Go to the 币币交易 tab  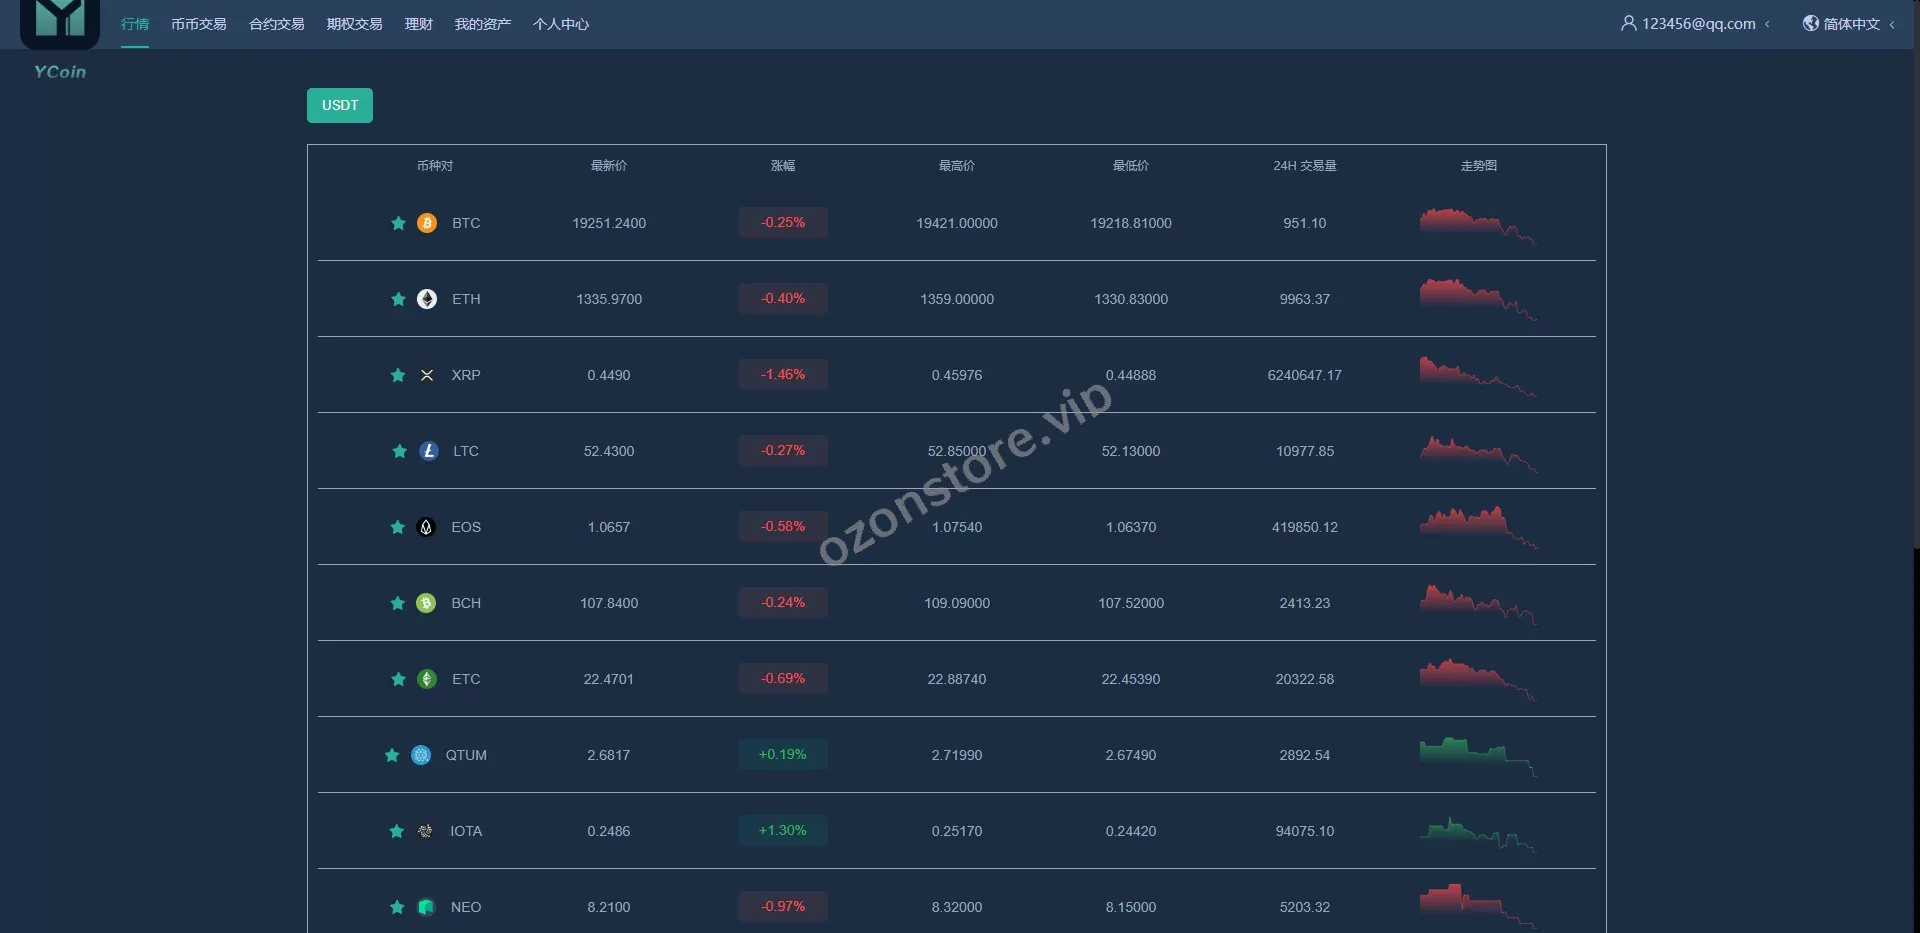[x=198, y=24]
